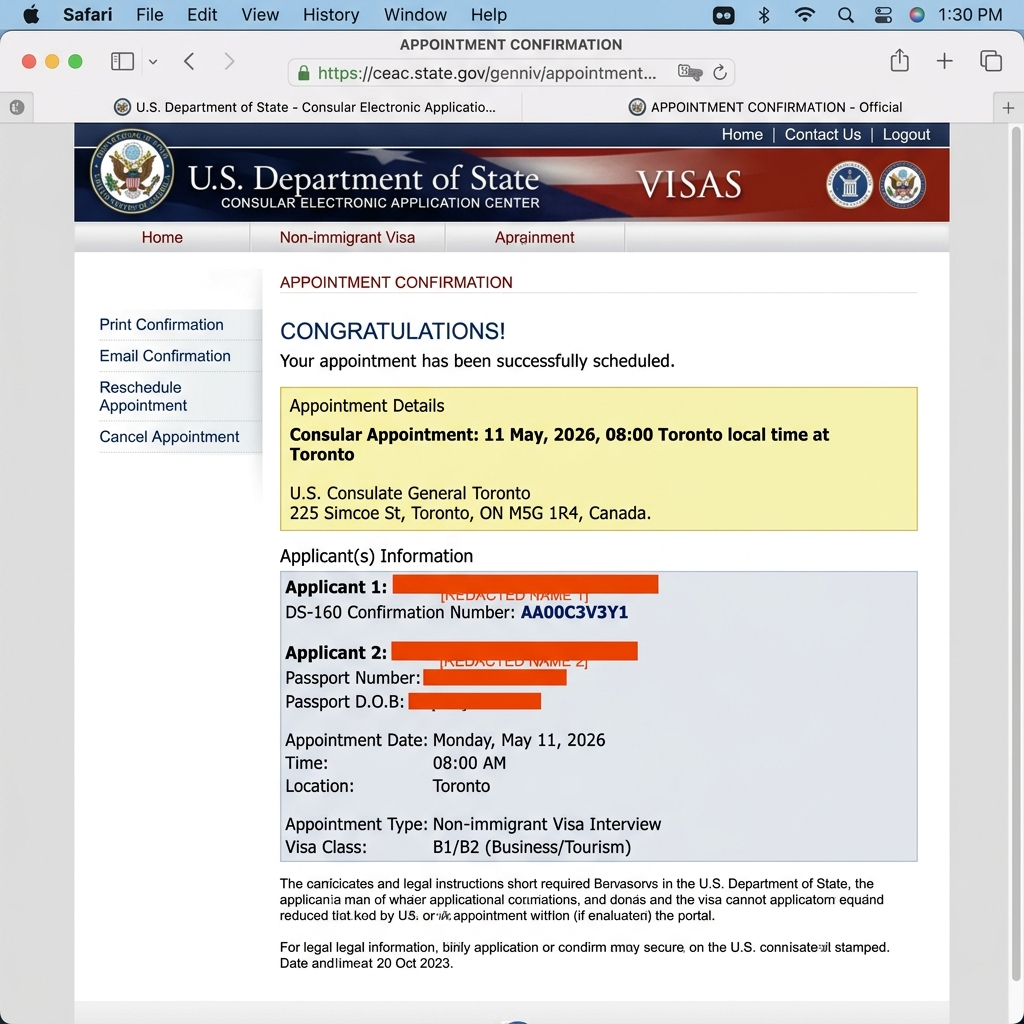This screenshot has width=1024, height=1024.
Task: Toggle the Safari sidebar button
Action: click(x=122, y=61)
